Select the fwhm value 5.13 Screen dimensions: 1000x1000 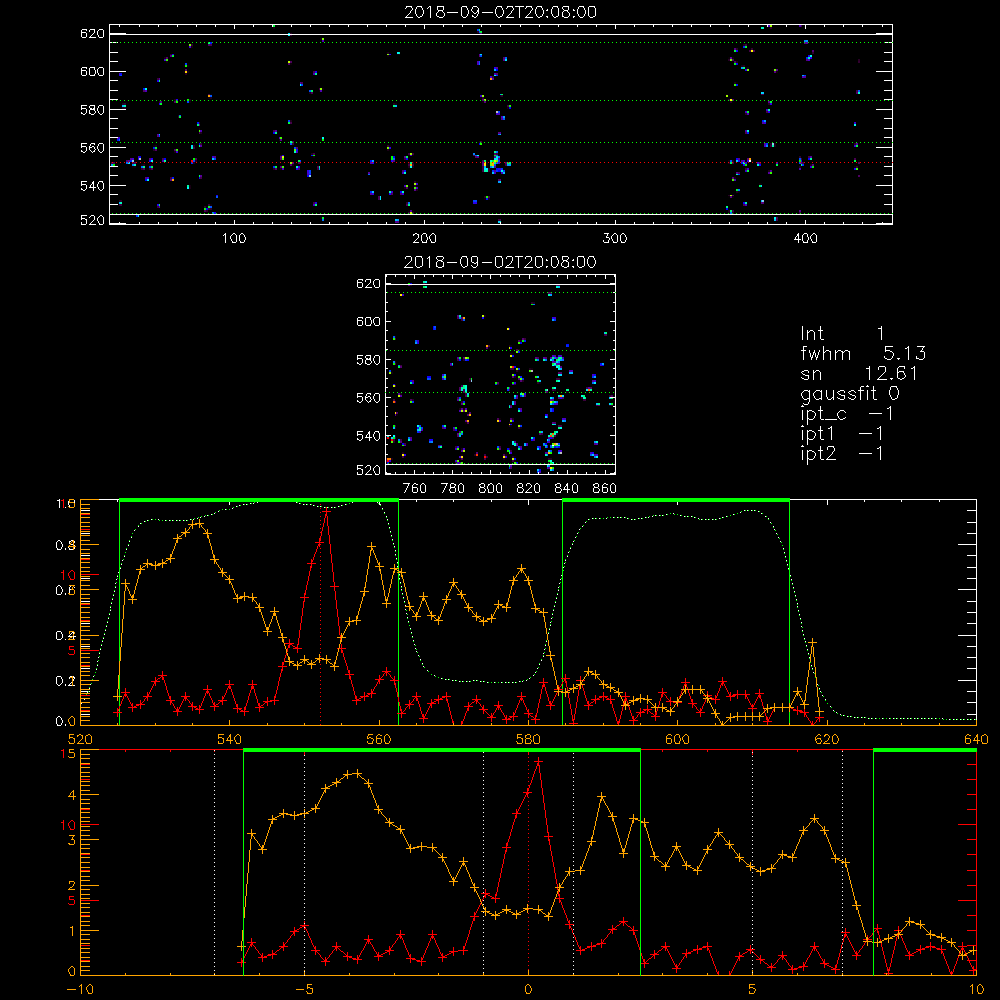click(x=904, y=353)
